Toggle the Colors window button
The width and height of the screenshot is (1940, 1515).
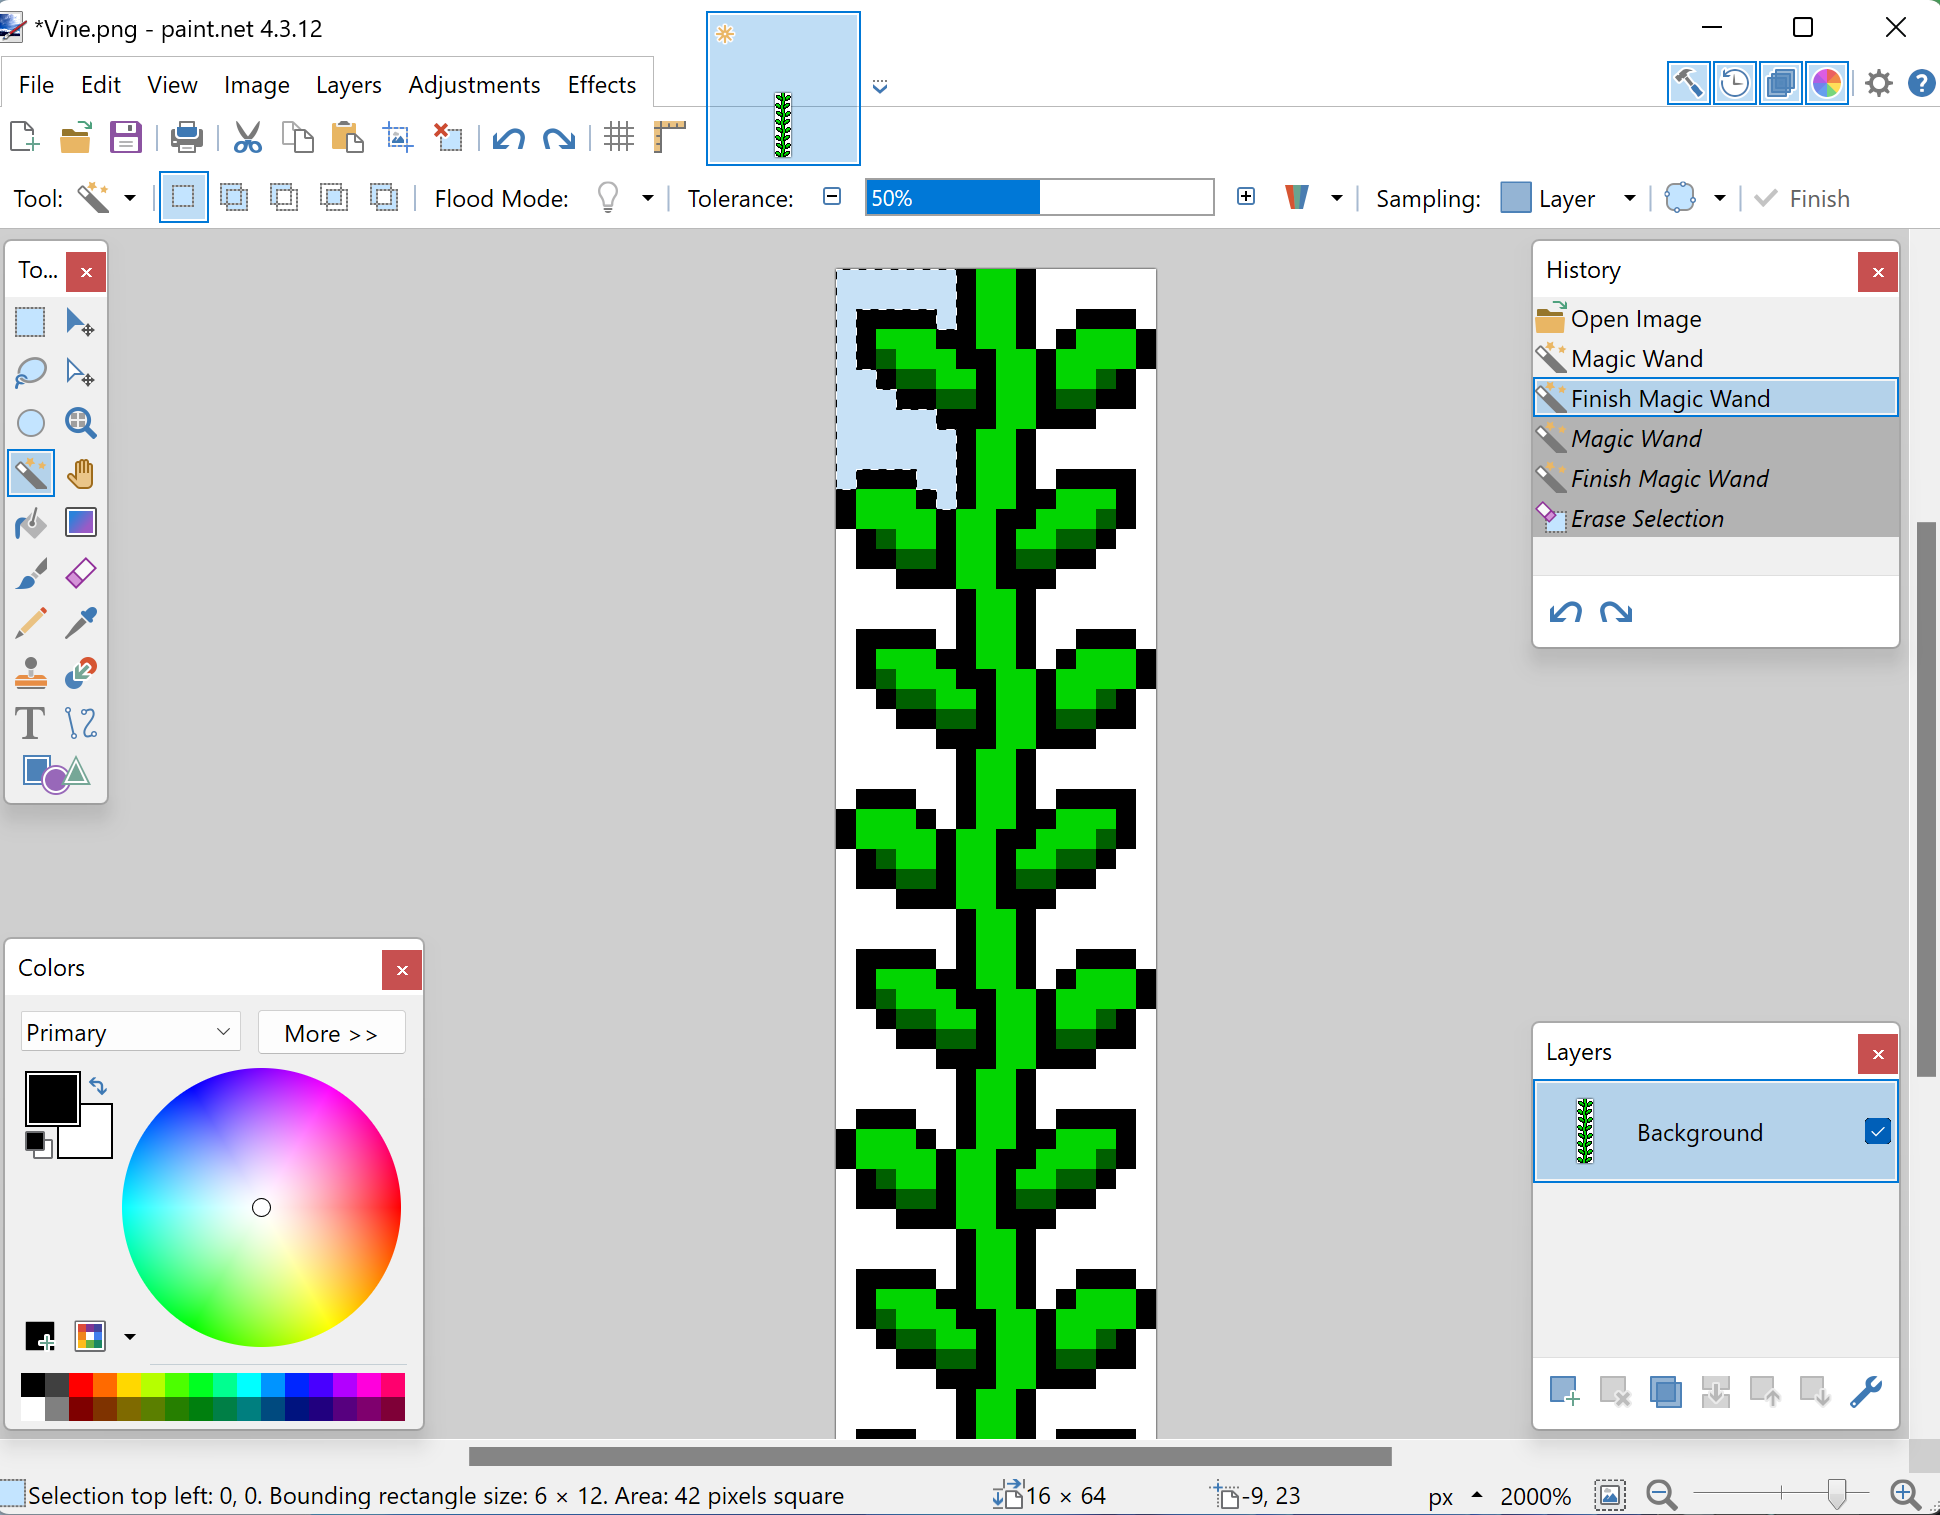click(1827, 83)
